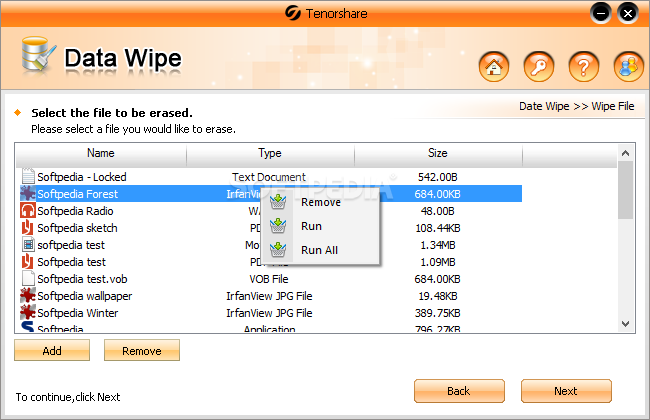Click the Remove button below the list
The image size is (650, 420).
point(142,350)
